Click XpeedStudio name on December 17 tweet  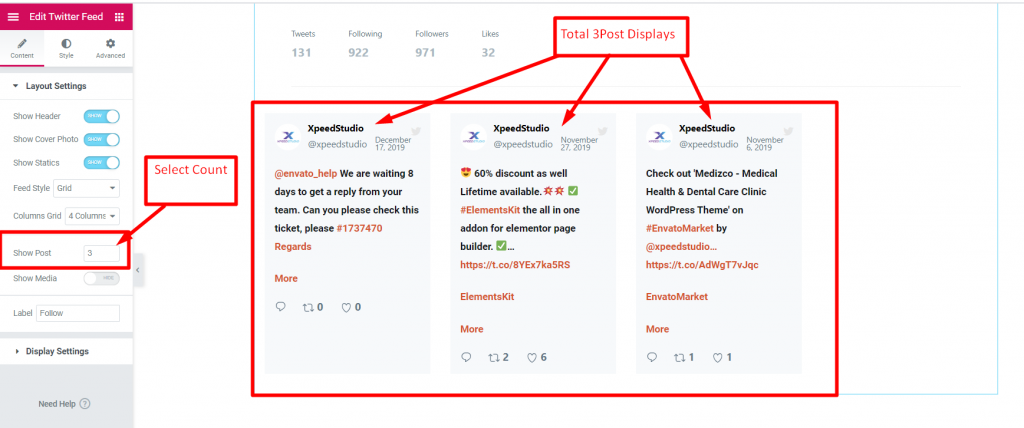(336, 129)
